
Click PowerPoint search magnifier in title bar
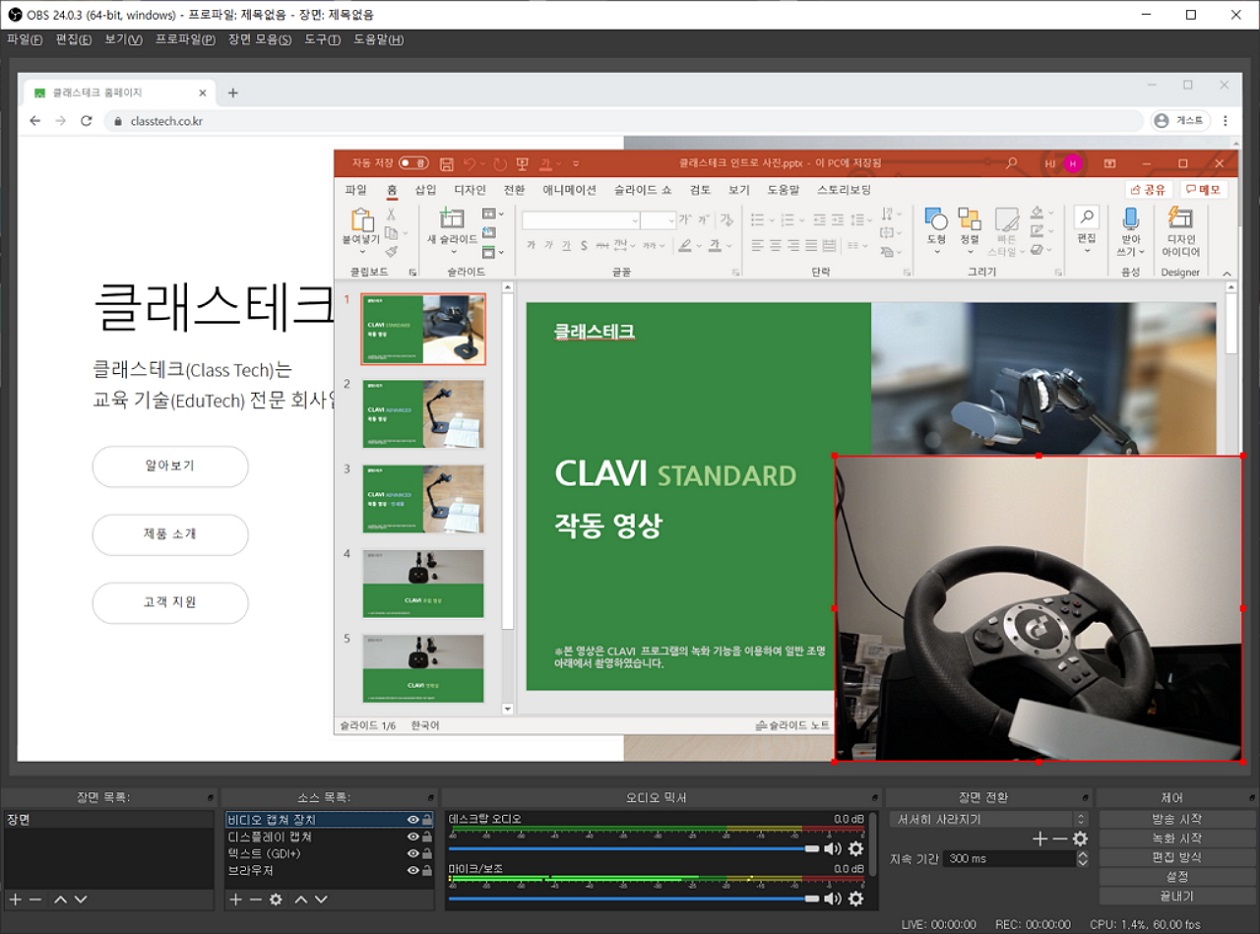pyautogui.click(x=1012, y=163)
